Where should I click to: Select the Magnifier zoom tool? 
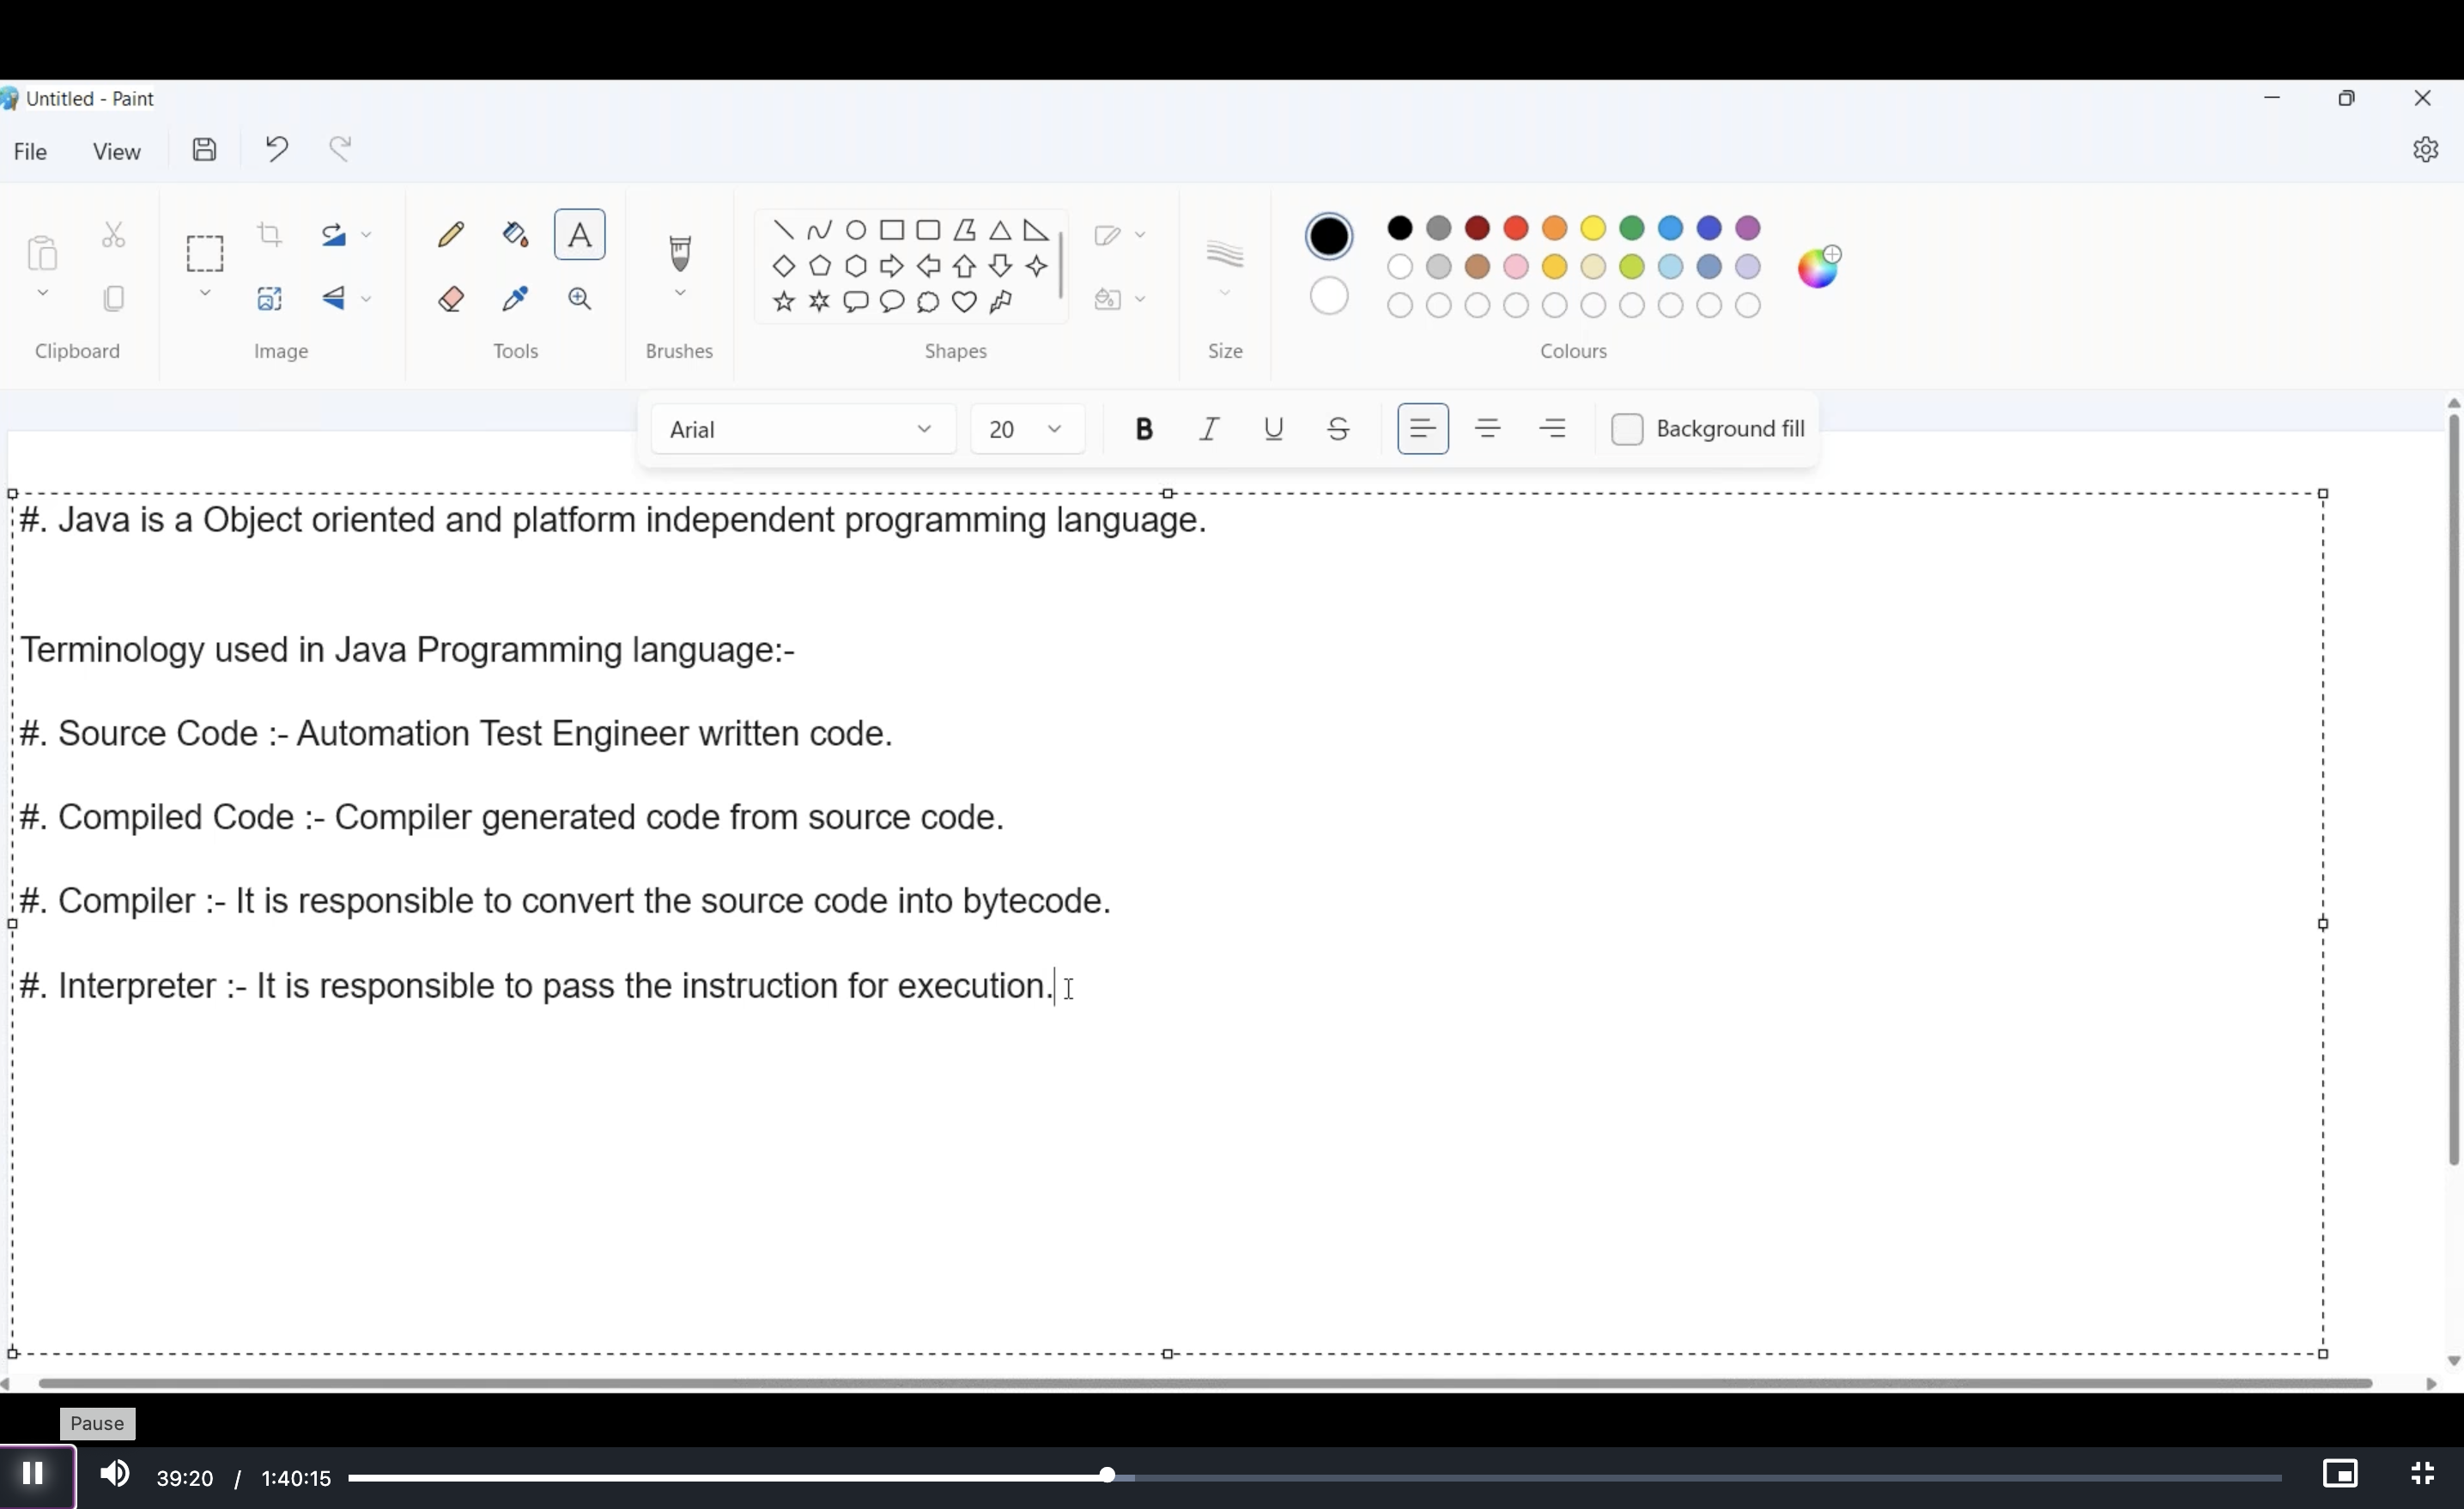577,297
